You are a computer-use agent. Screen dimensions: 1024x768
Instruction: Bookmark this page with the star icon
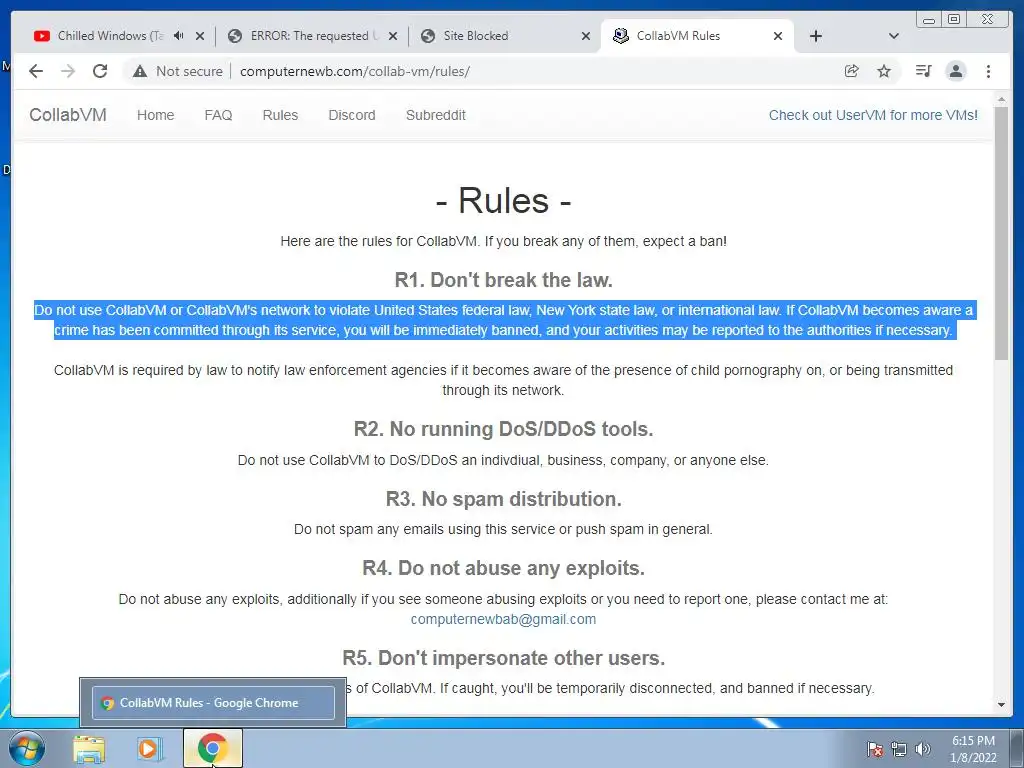tap(884, 71)
